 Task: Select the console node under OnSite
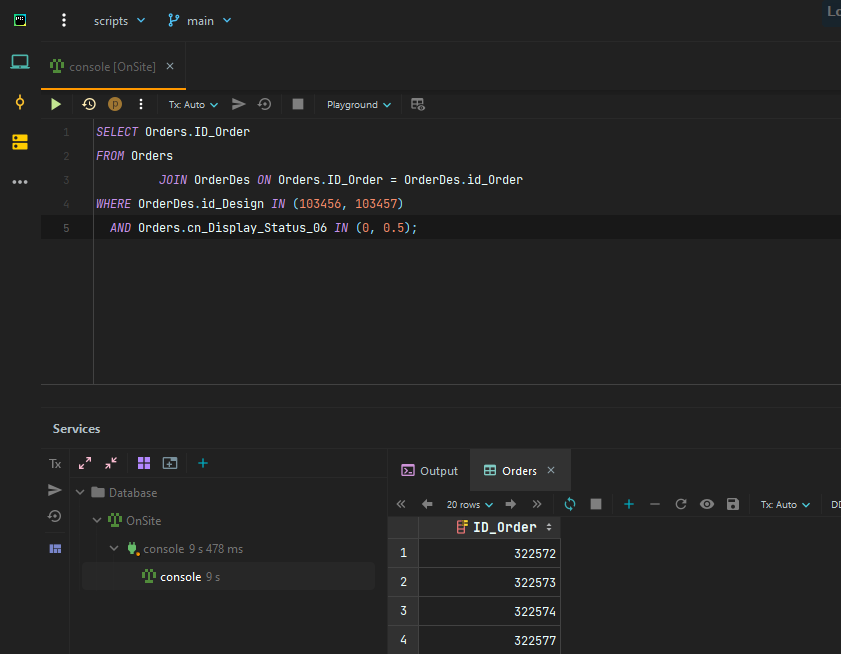tap(182, 576)
